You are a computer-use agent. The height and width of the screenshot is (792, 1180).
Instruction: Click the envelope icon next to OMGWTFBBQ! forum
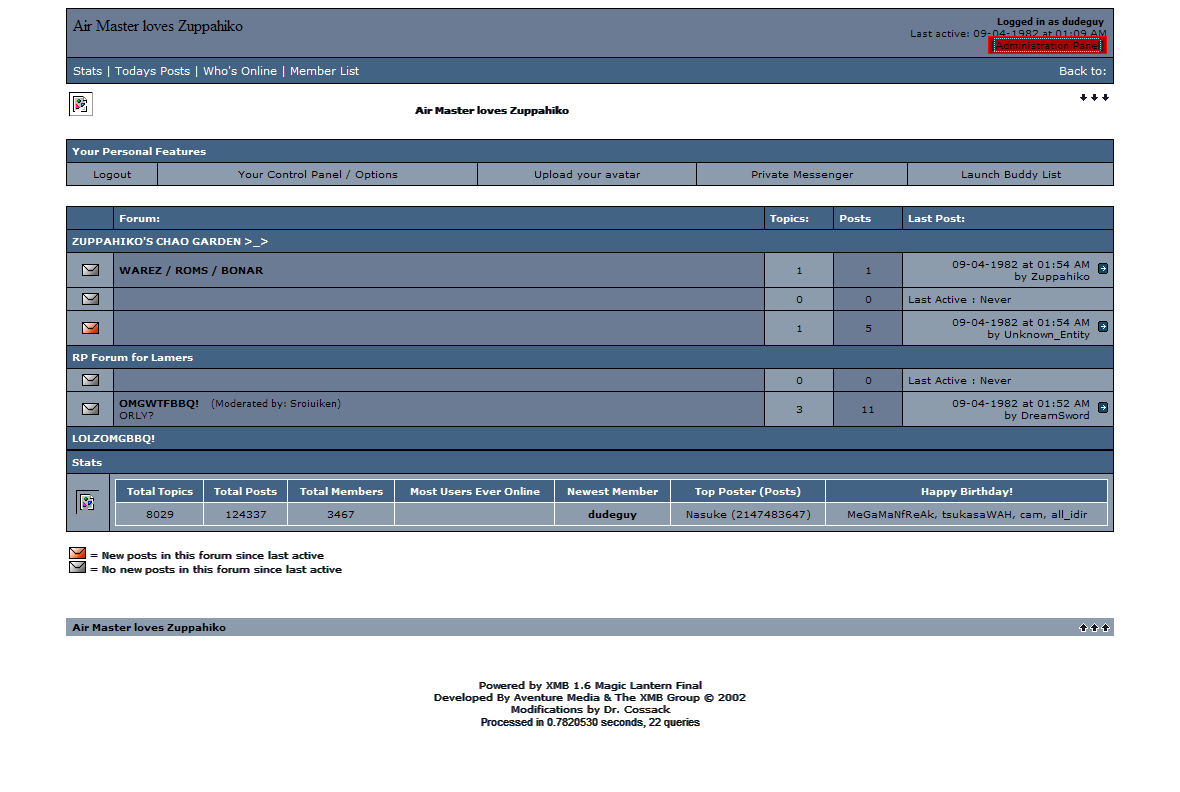(90, 409)
